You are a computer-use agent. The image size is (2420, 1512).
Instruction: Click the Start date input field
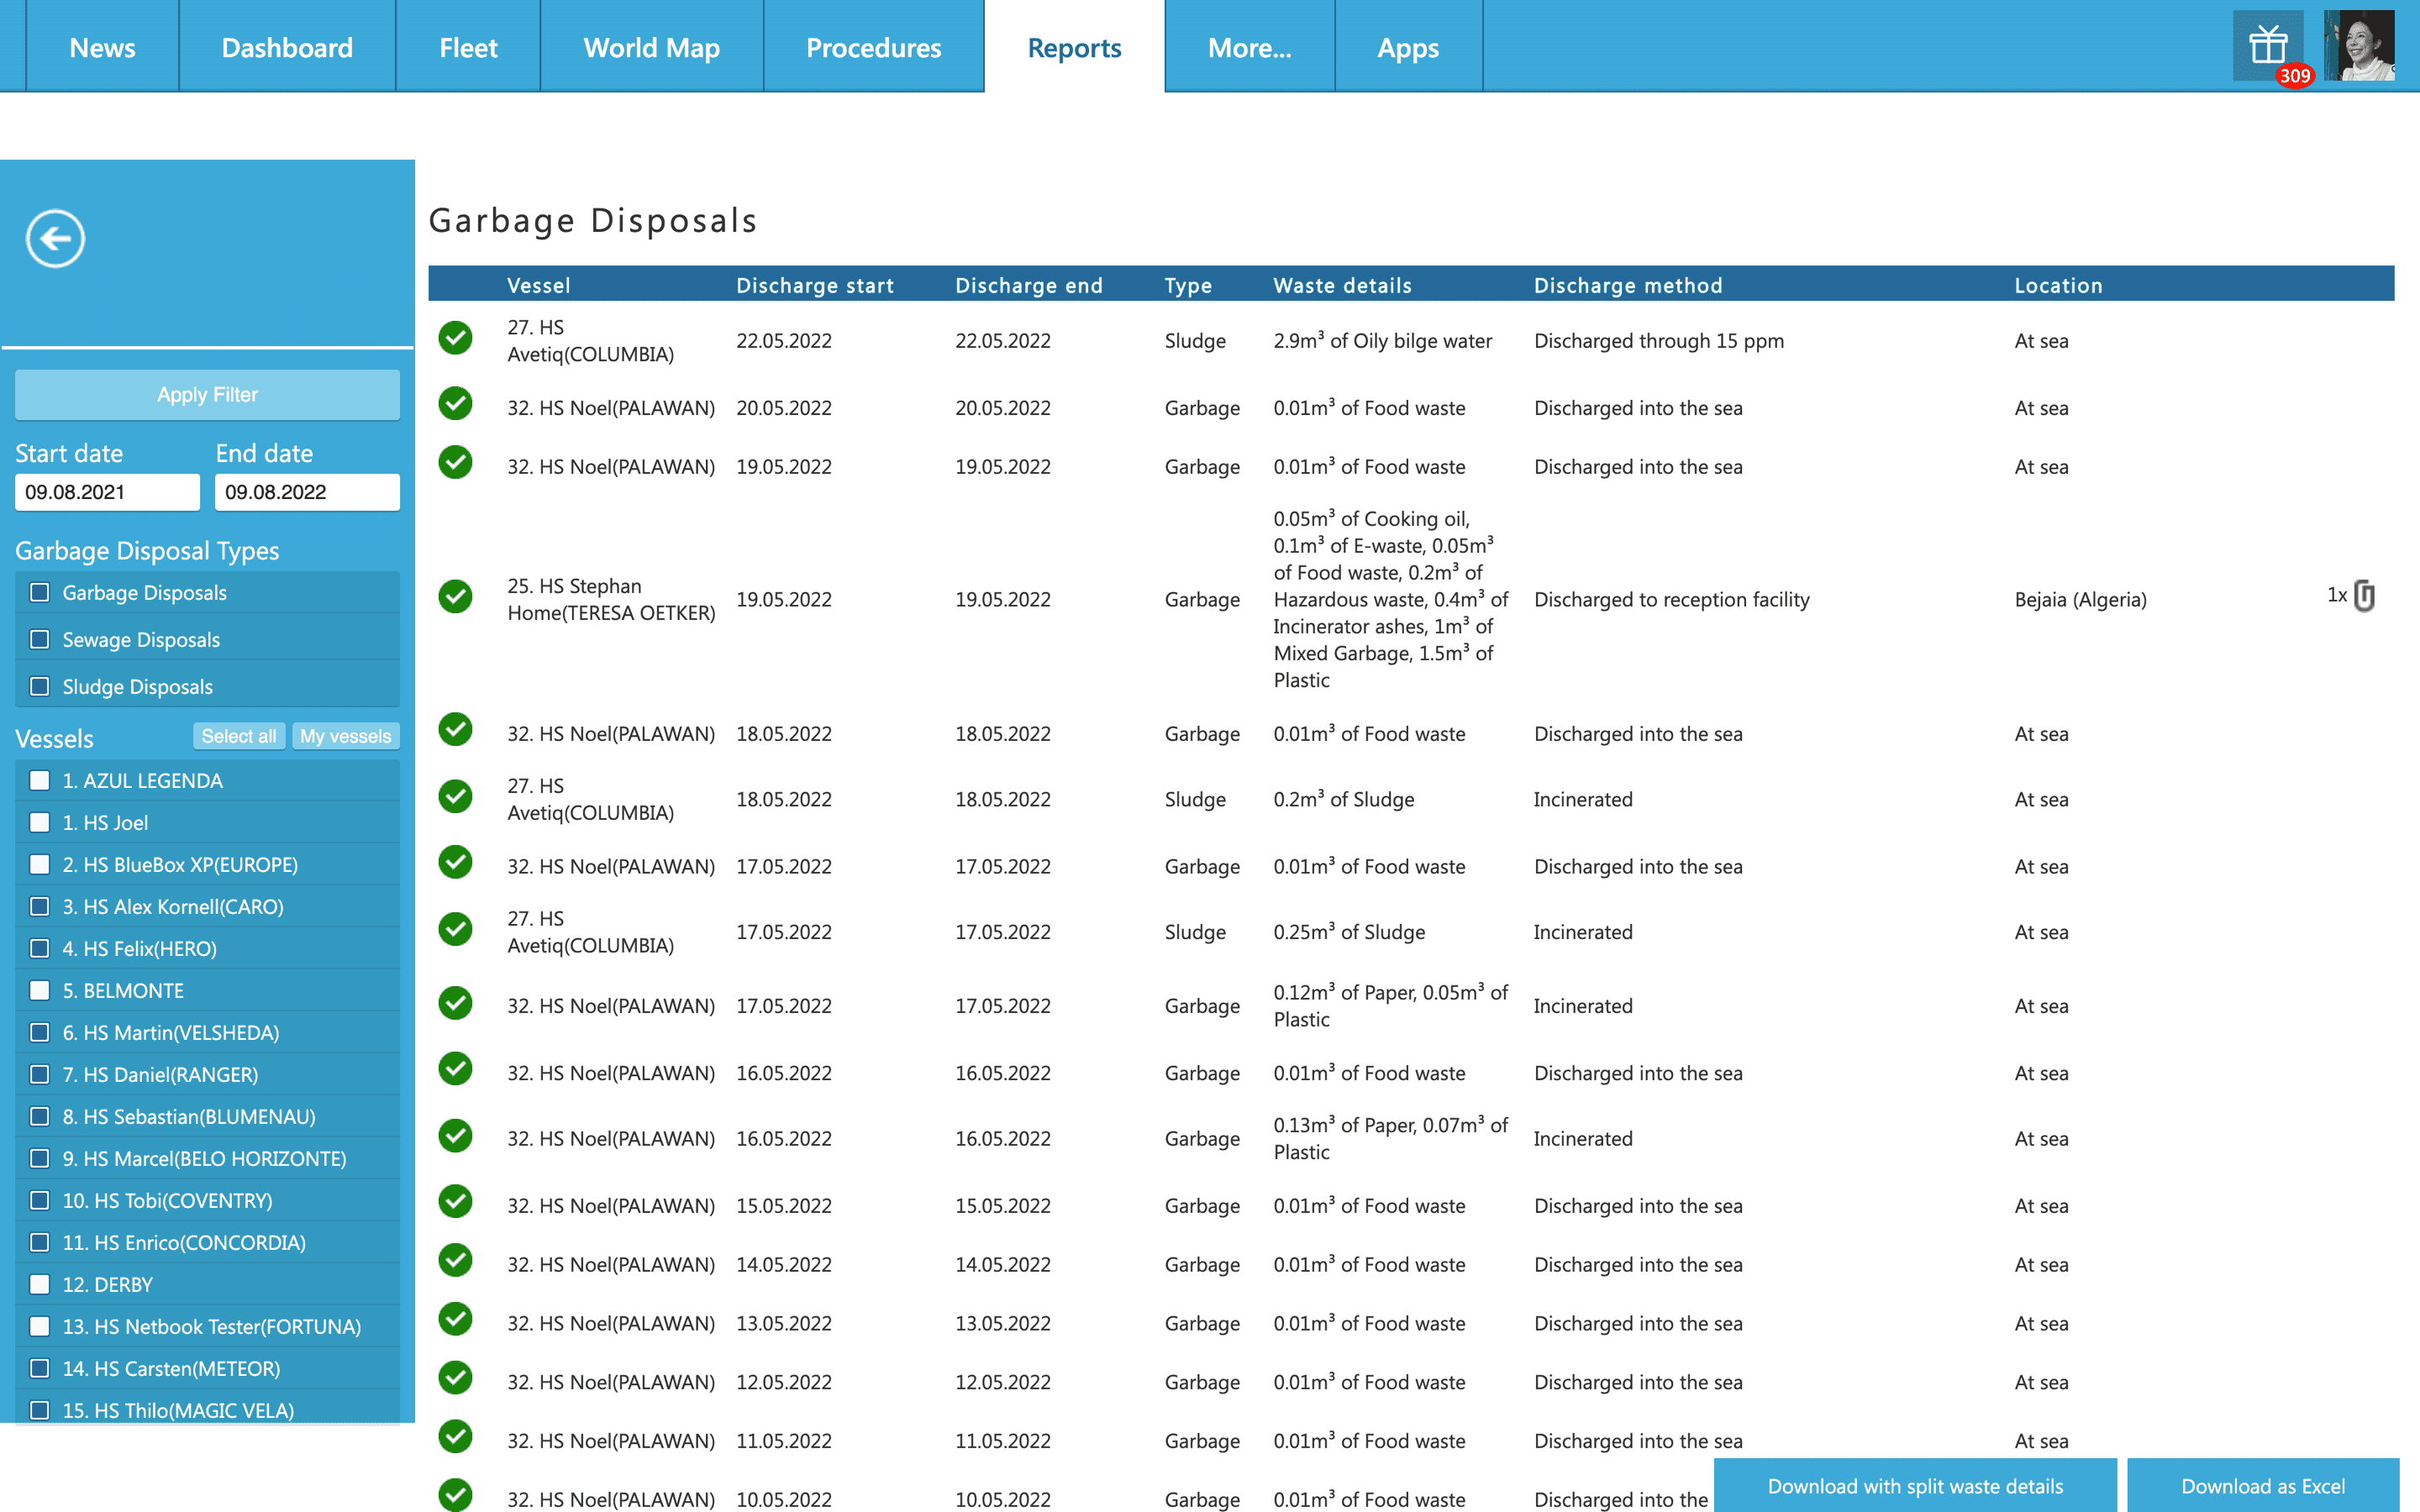click(107, 492)
